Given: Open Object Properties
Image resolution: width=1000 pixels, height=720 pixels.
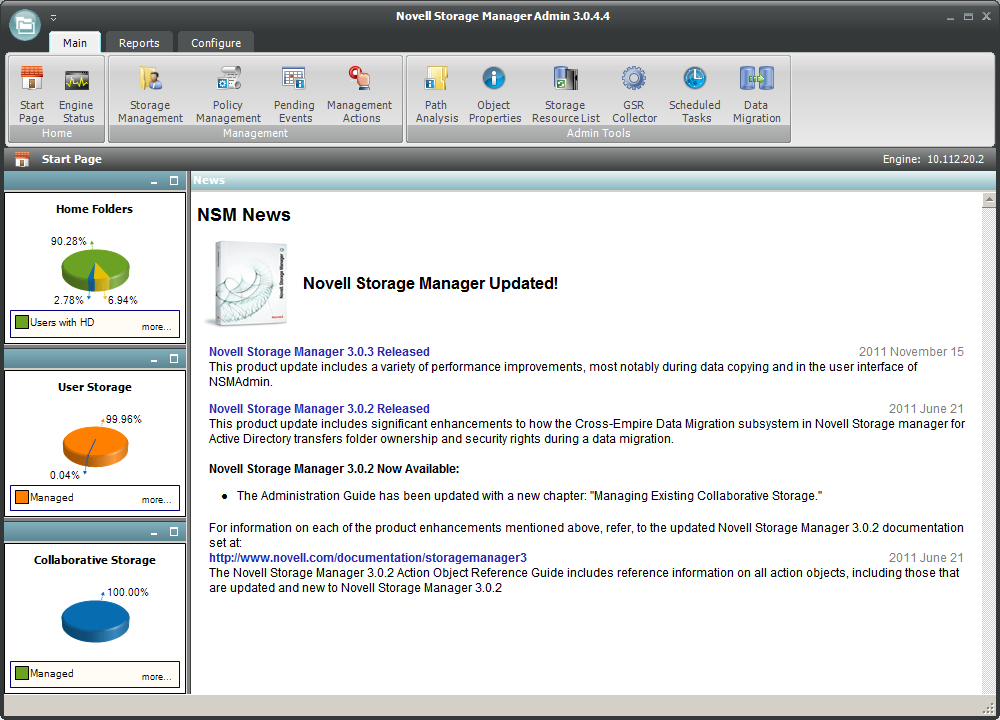Looking at the screenshot, I should pos(494,94).
